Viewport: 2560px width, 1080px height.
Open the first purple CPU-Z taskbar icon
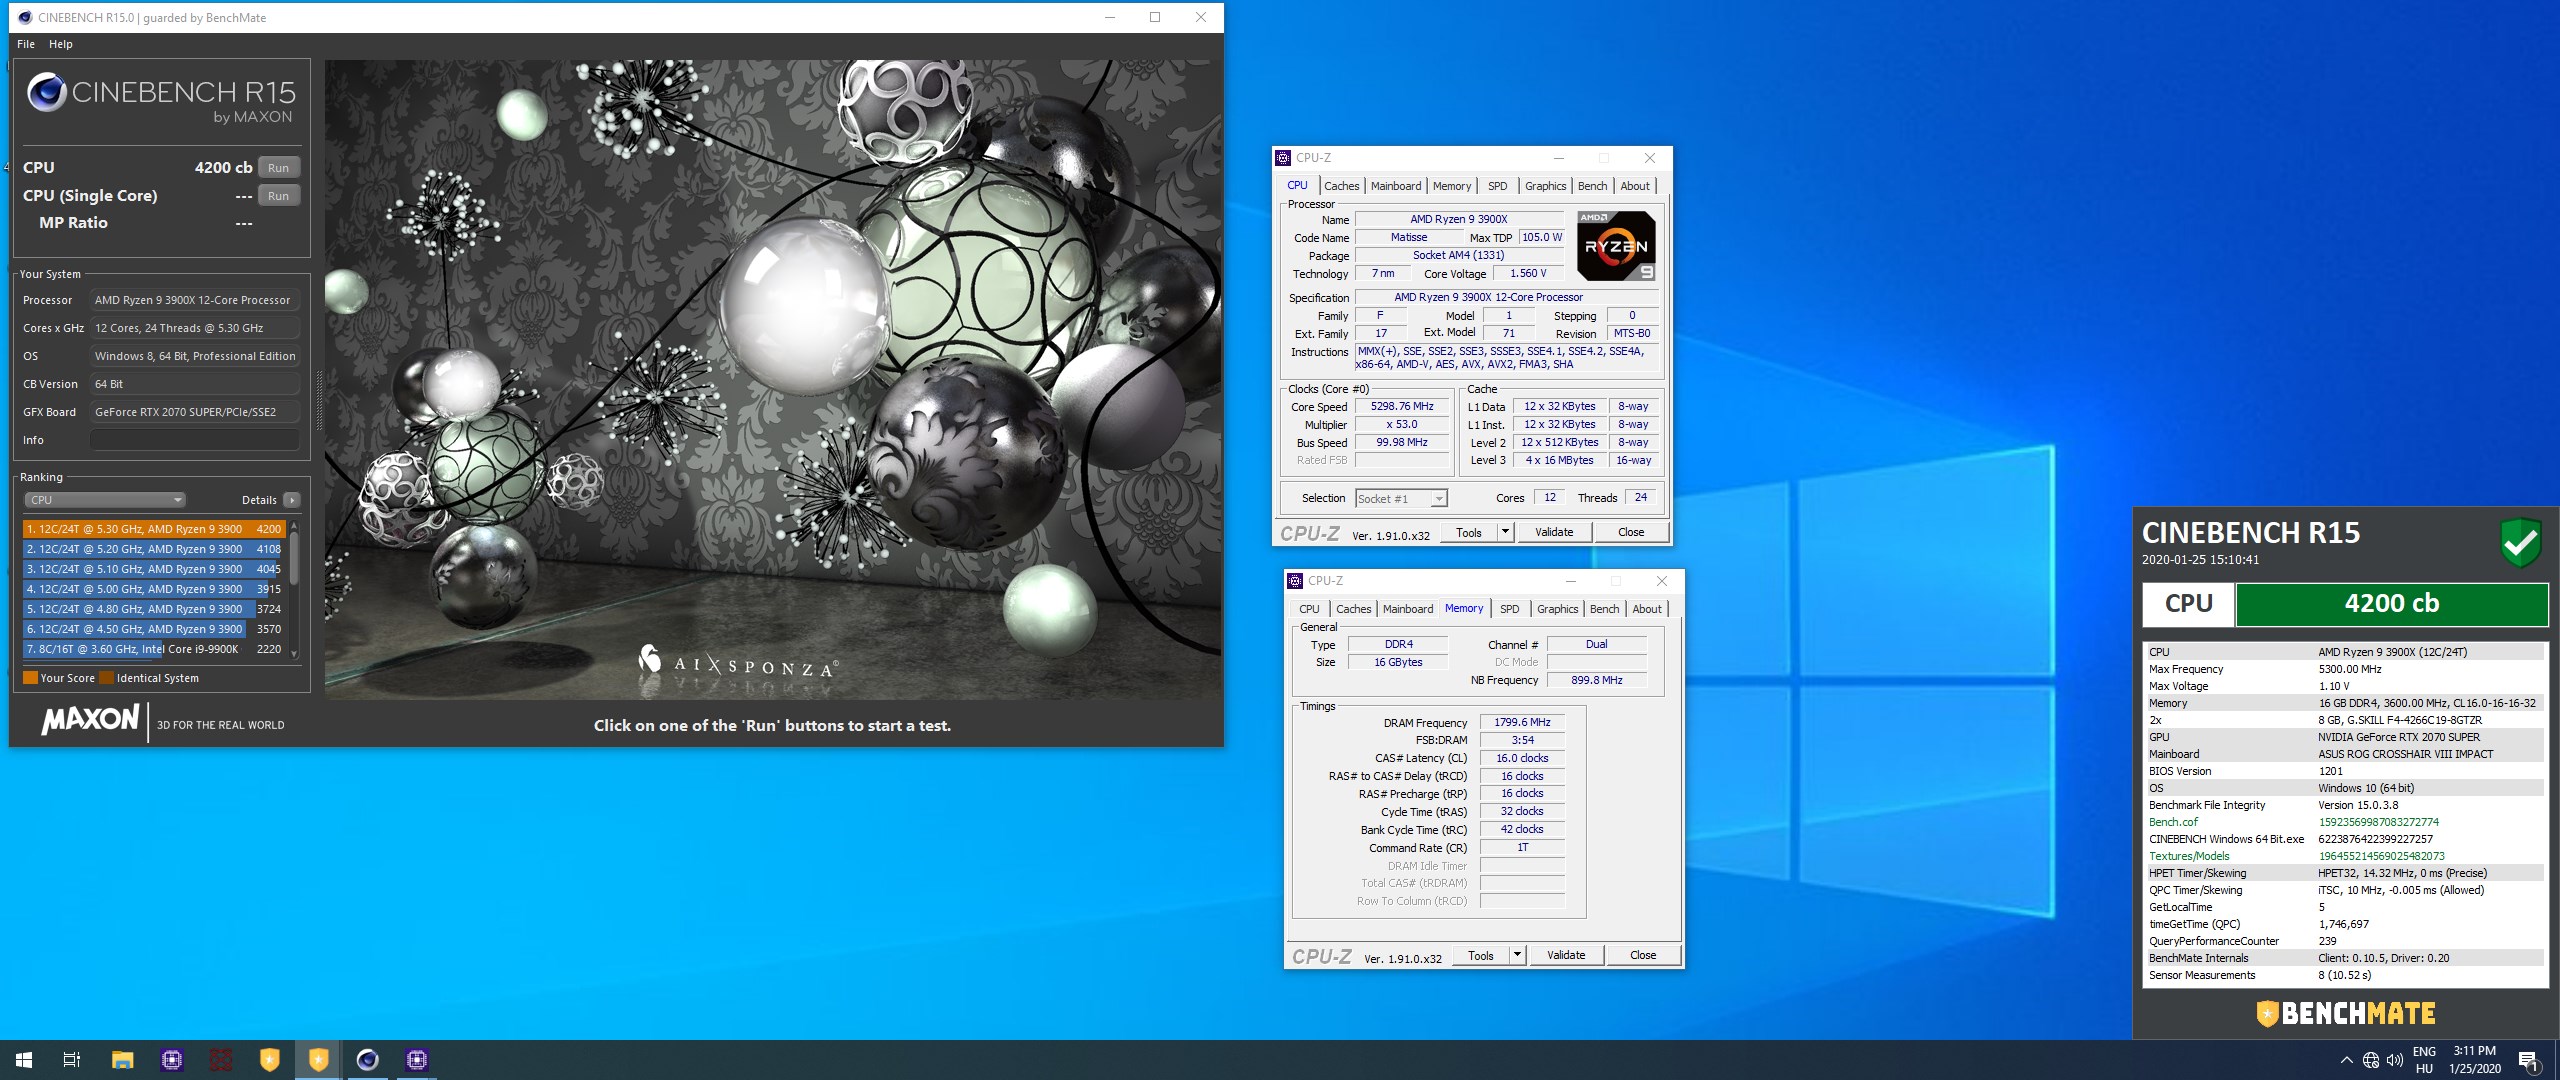[x=171, y=1060]
